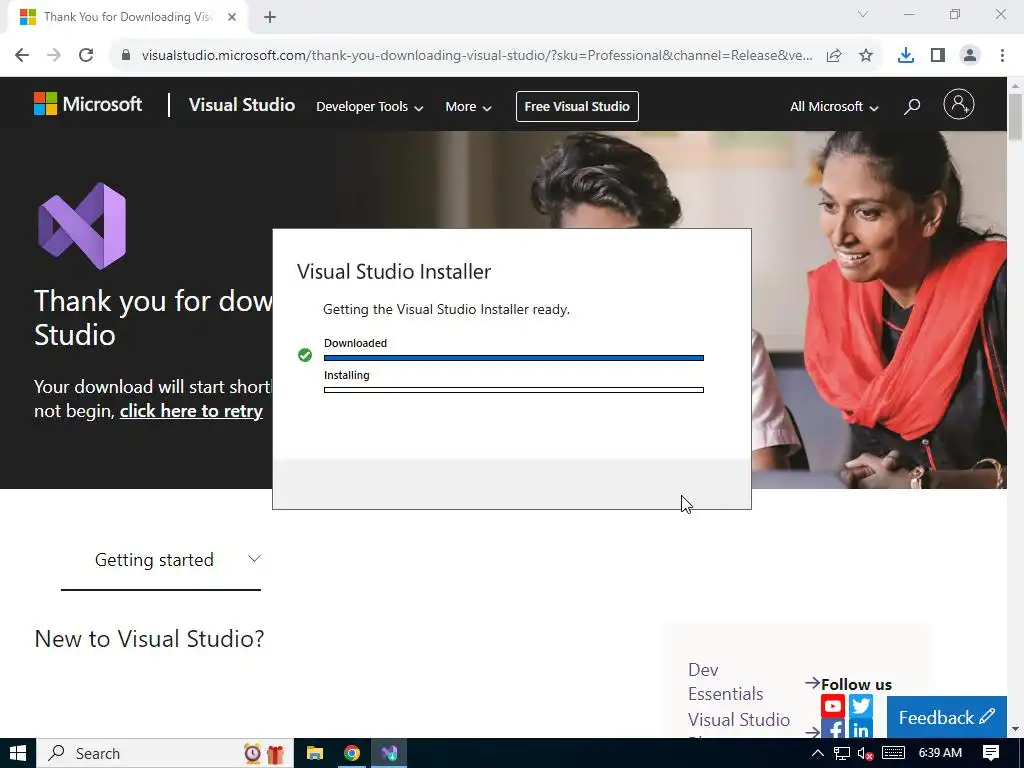Expand the All Microsoft menu

click(x=834, y=106)
